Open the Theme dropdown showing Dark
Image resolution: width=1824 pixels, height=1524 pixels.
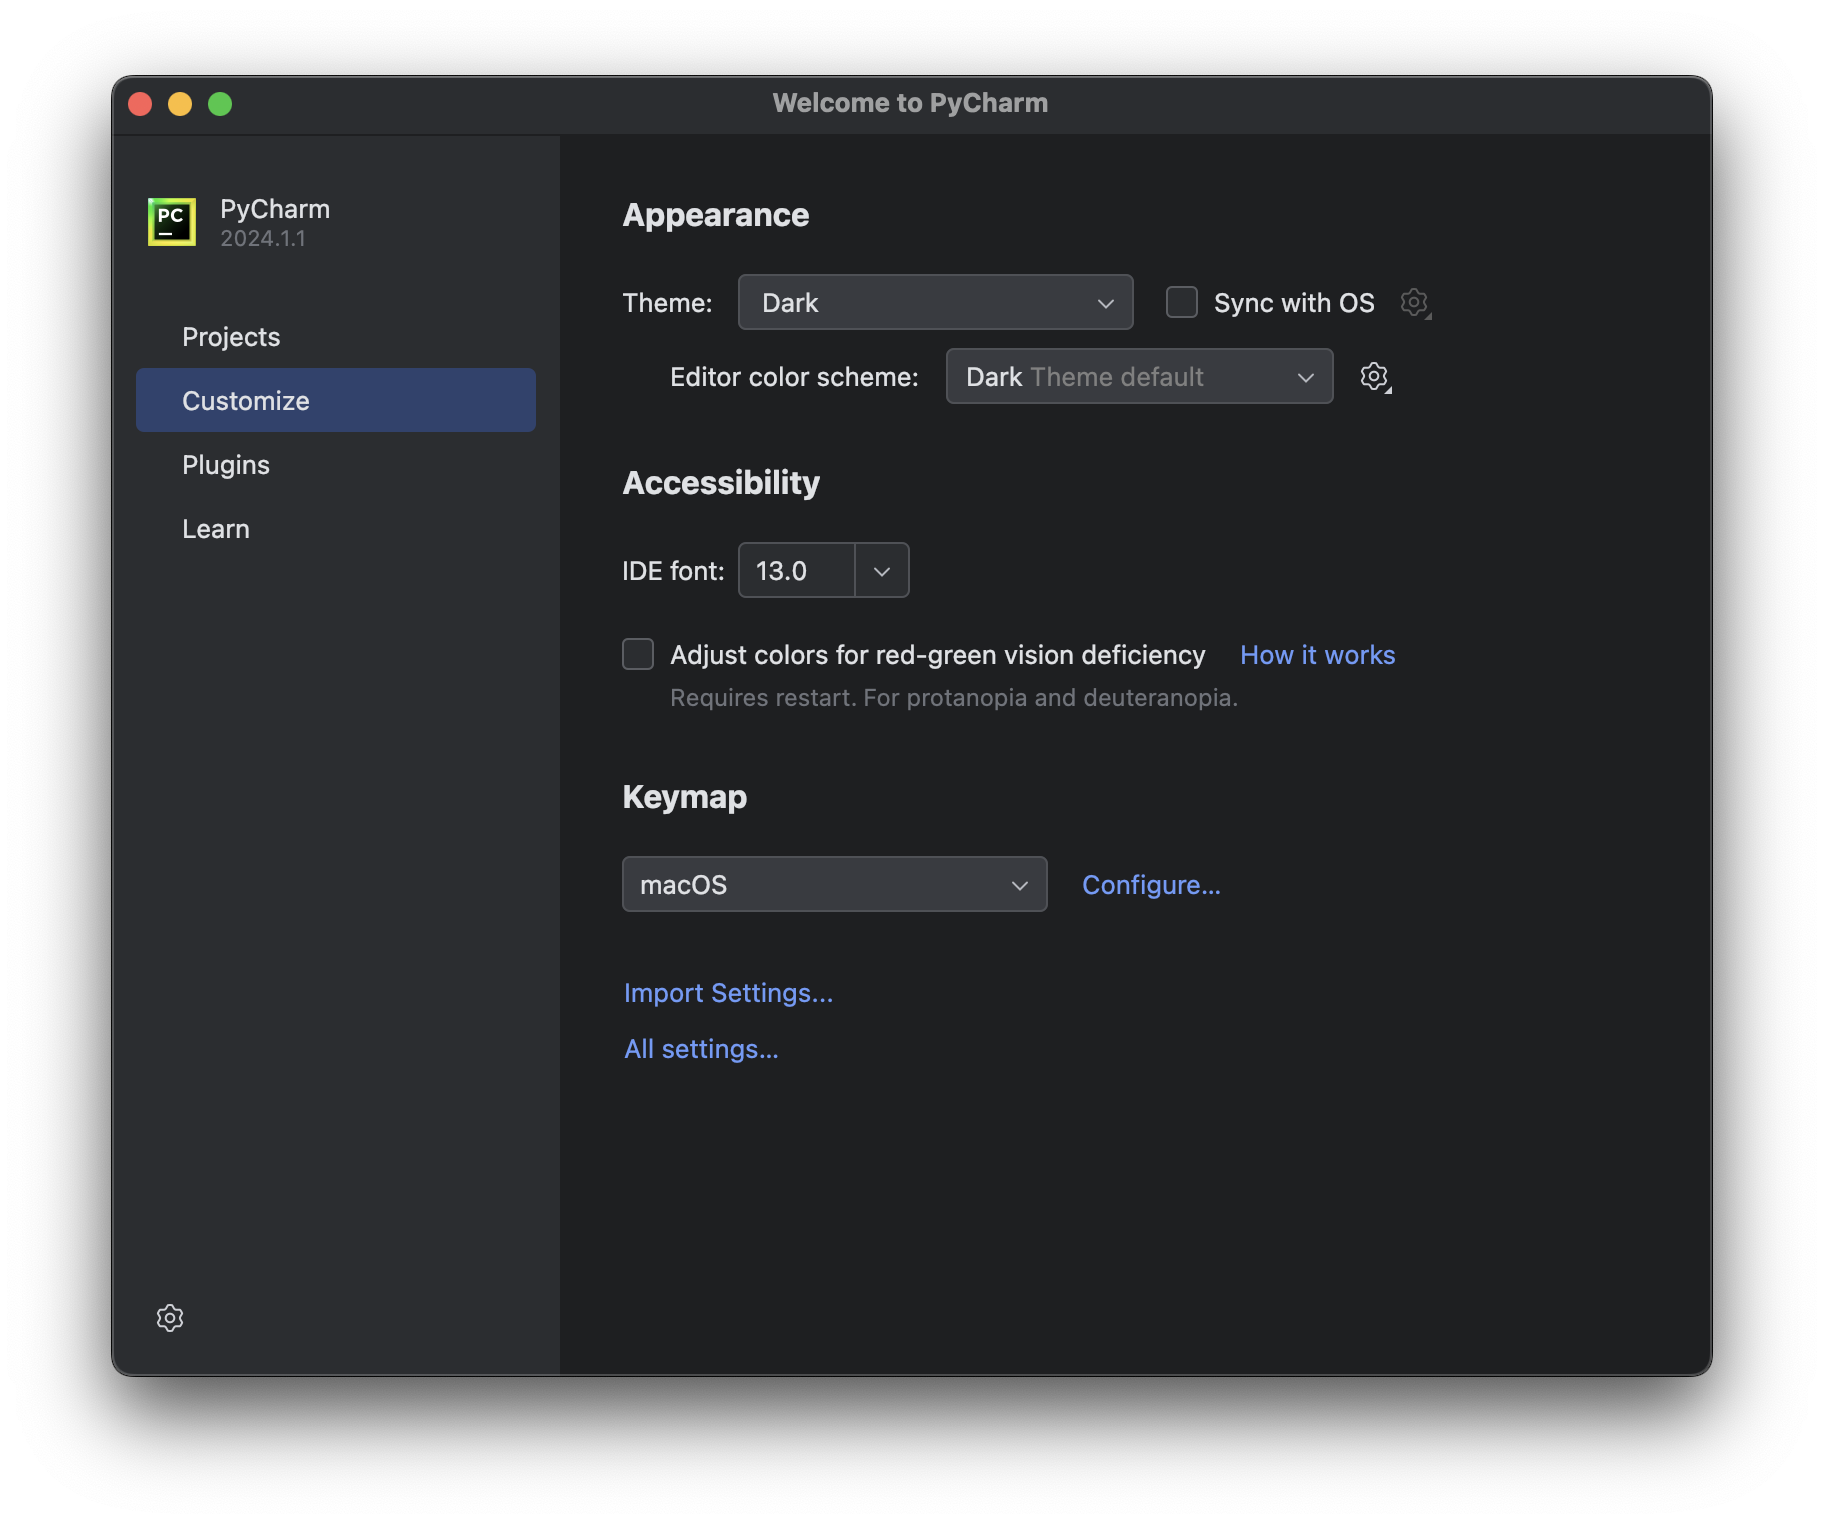[x=935, y=302]
